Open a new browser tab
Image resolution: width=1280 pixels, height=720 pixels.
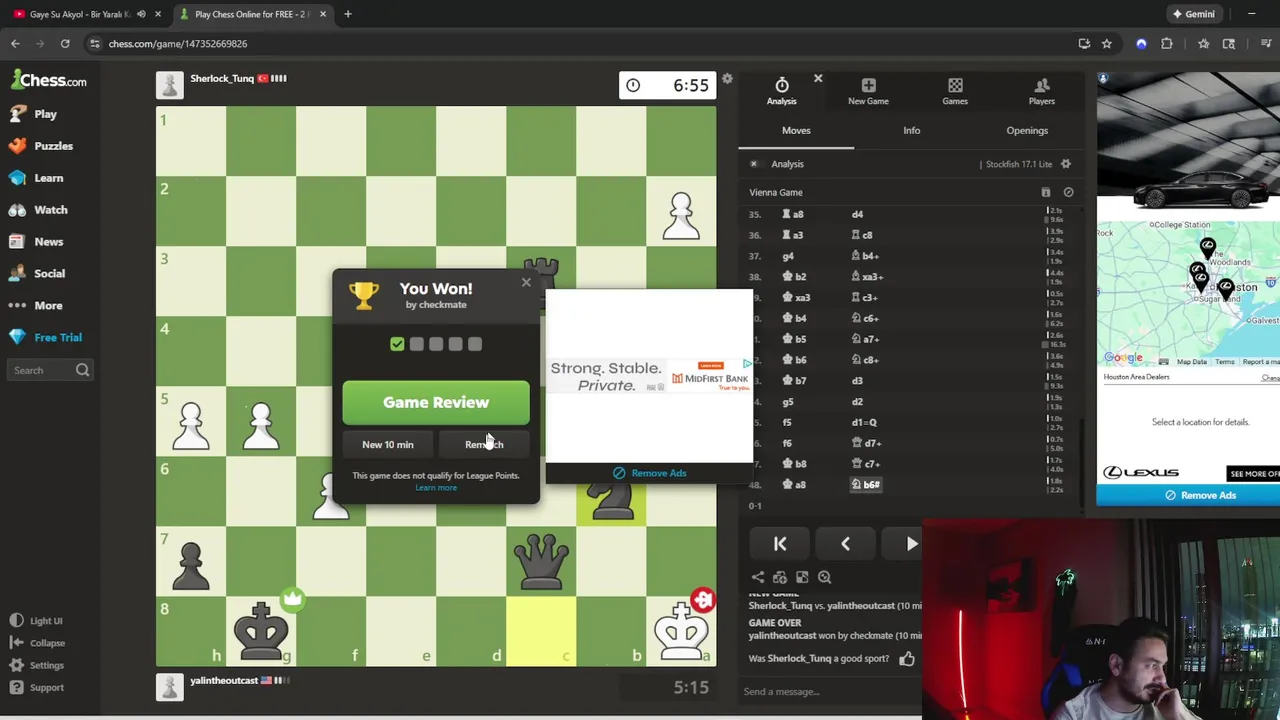pyautogui.click(x=348, y=14)
